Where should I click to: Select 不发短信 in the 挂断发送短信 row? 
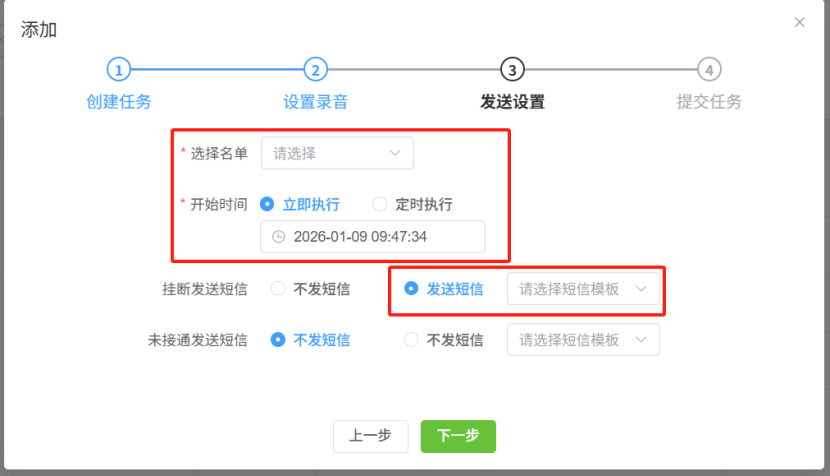pos(279,289)
